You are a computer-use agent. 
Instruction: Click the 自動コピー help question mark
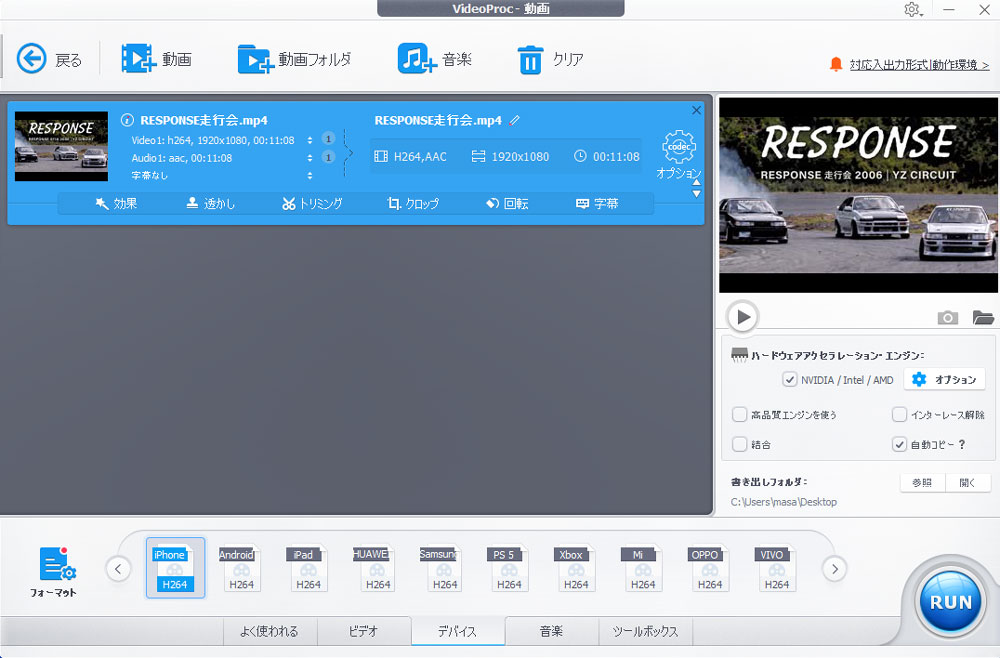click(962, 444)
